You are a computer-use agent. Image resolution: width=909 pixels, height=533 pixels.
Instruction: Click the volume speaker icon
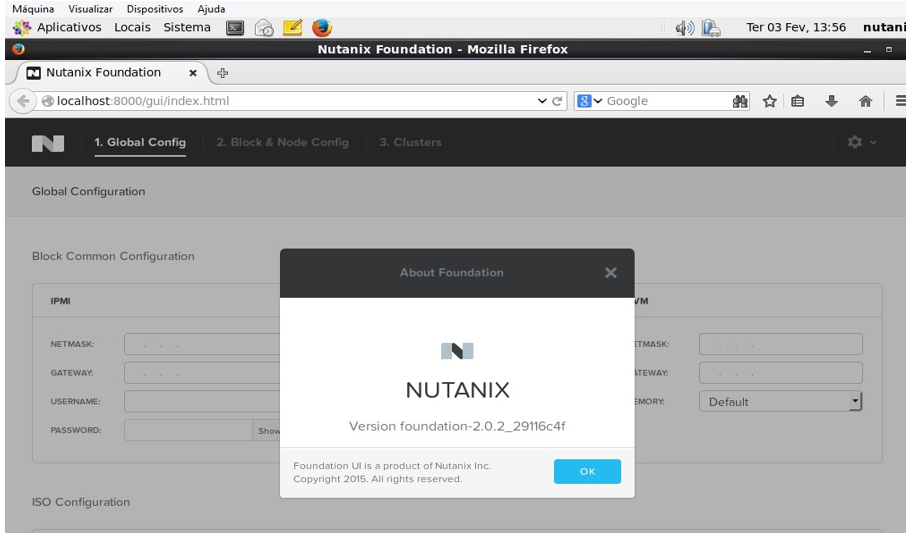point(684,28)
